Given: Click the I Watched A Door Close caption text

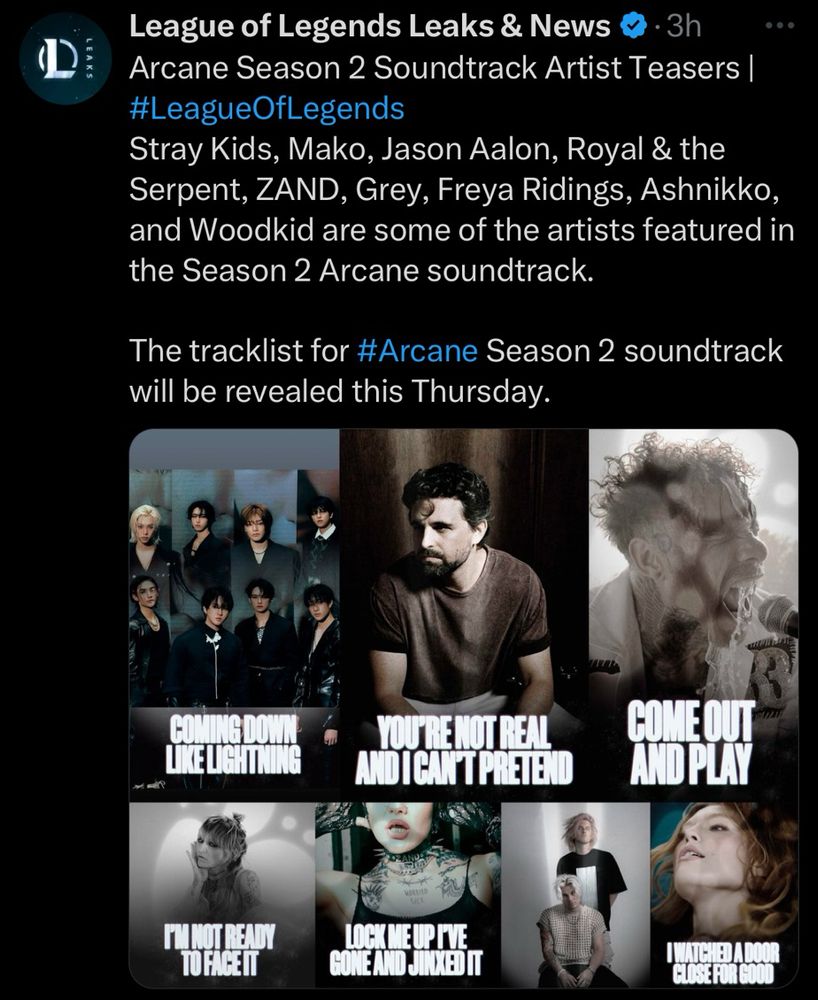Looking at the screenshot, I should tap(723, 963).
